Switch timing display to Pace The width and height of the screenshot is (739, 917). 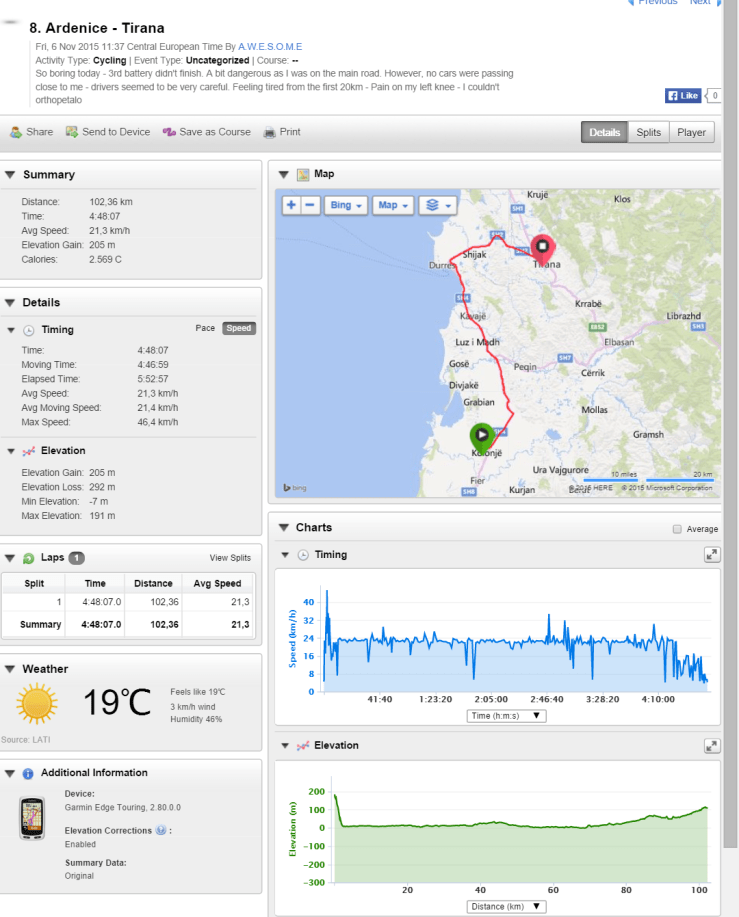205,328
